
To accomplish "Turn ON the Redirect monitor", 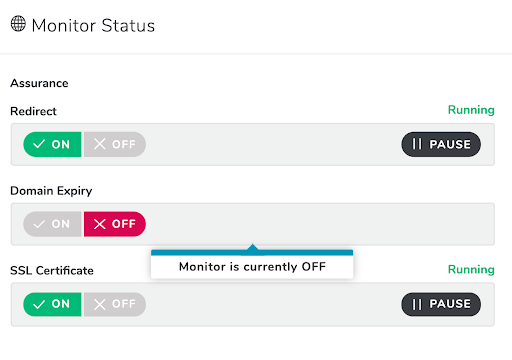I will pyautogui.click(x=52, y=144).
